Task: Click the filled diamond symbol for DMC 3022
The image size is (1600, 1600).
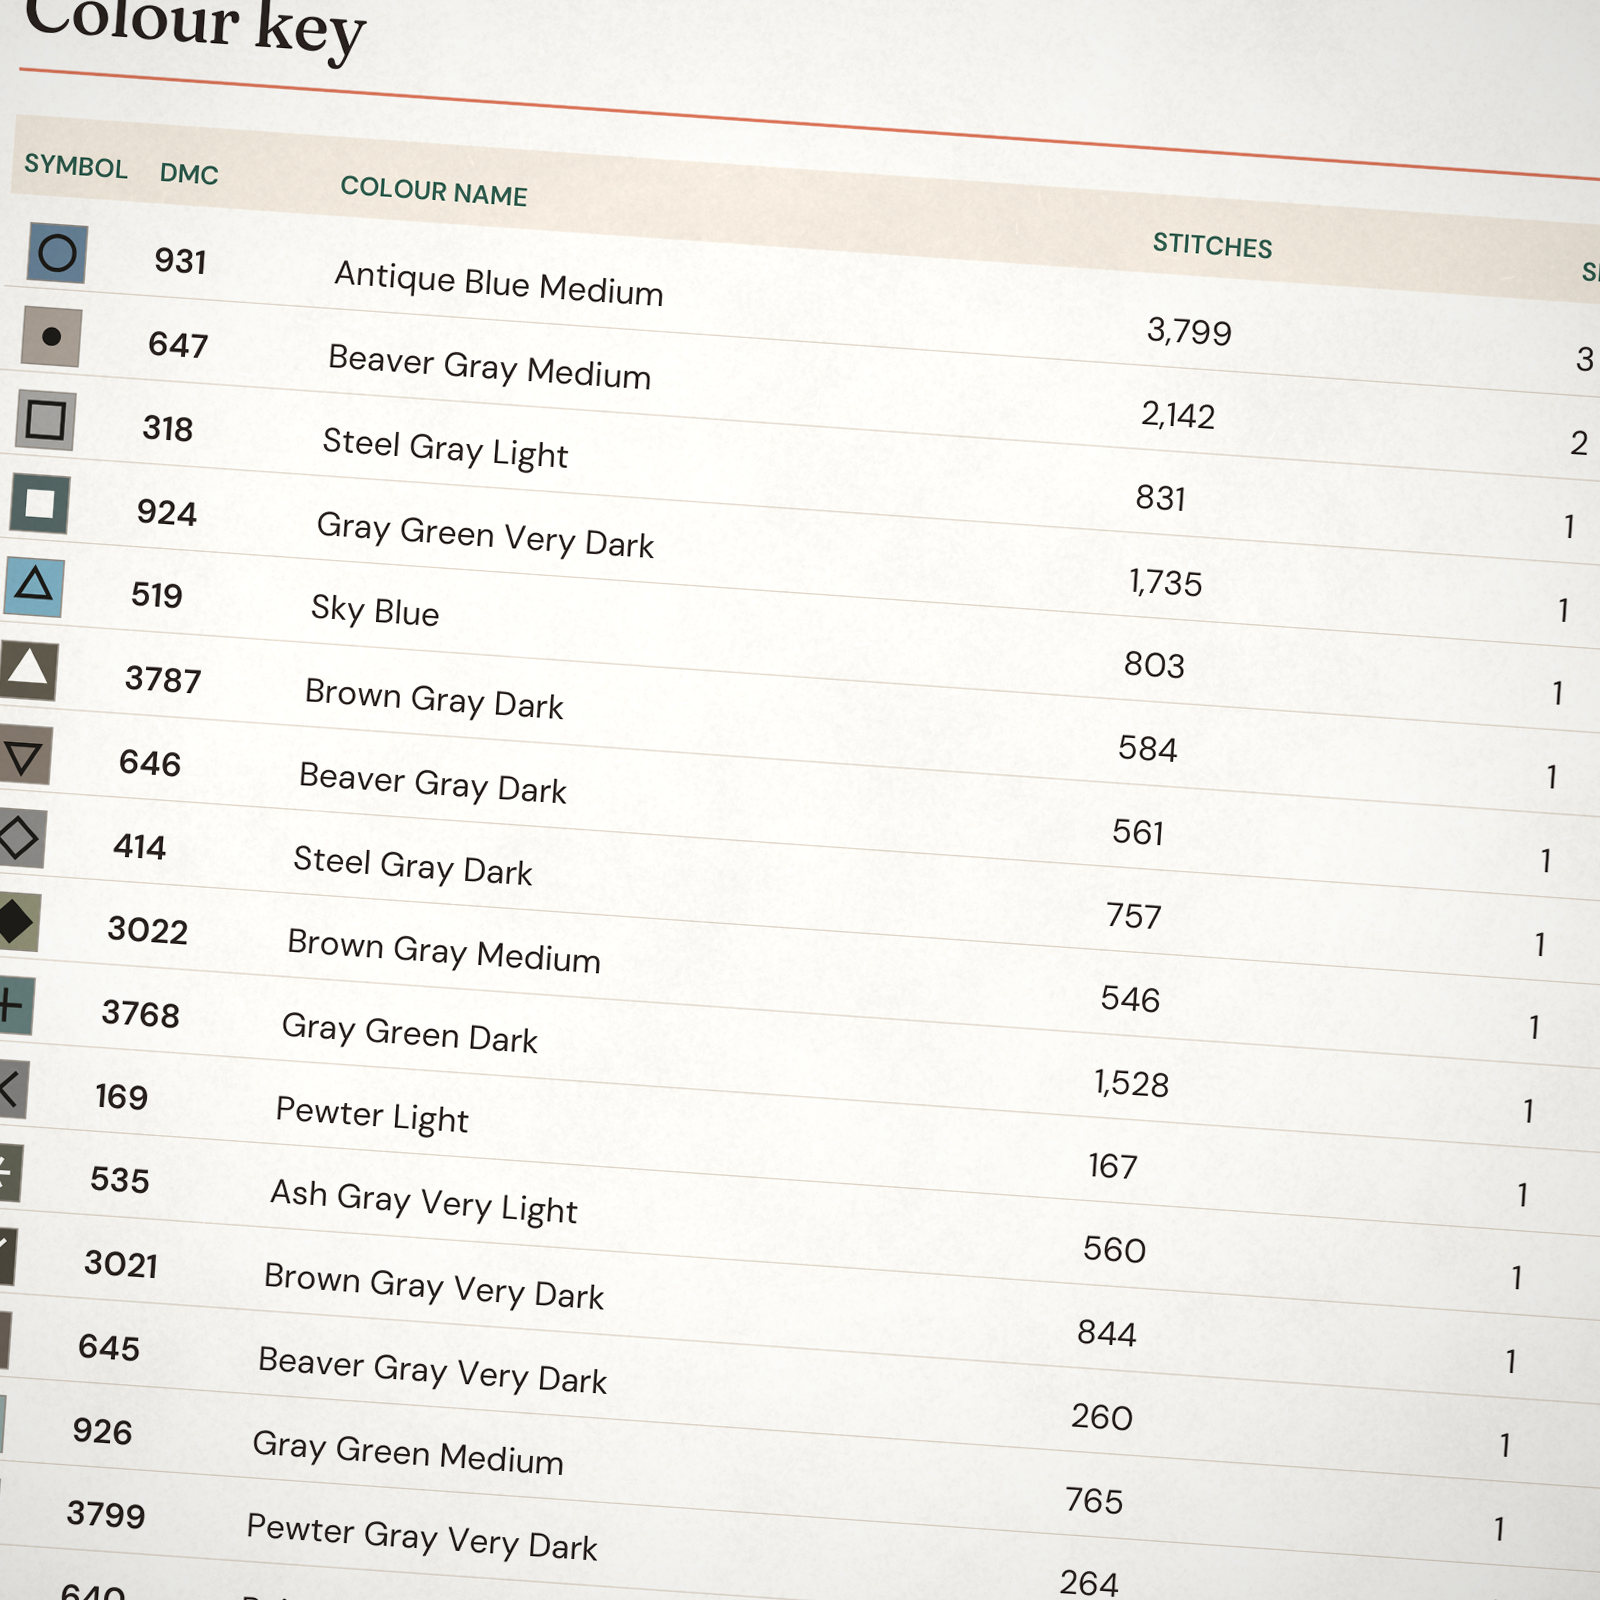Action: [18, 922]
